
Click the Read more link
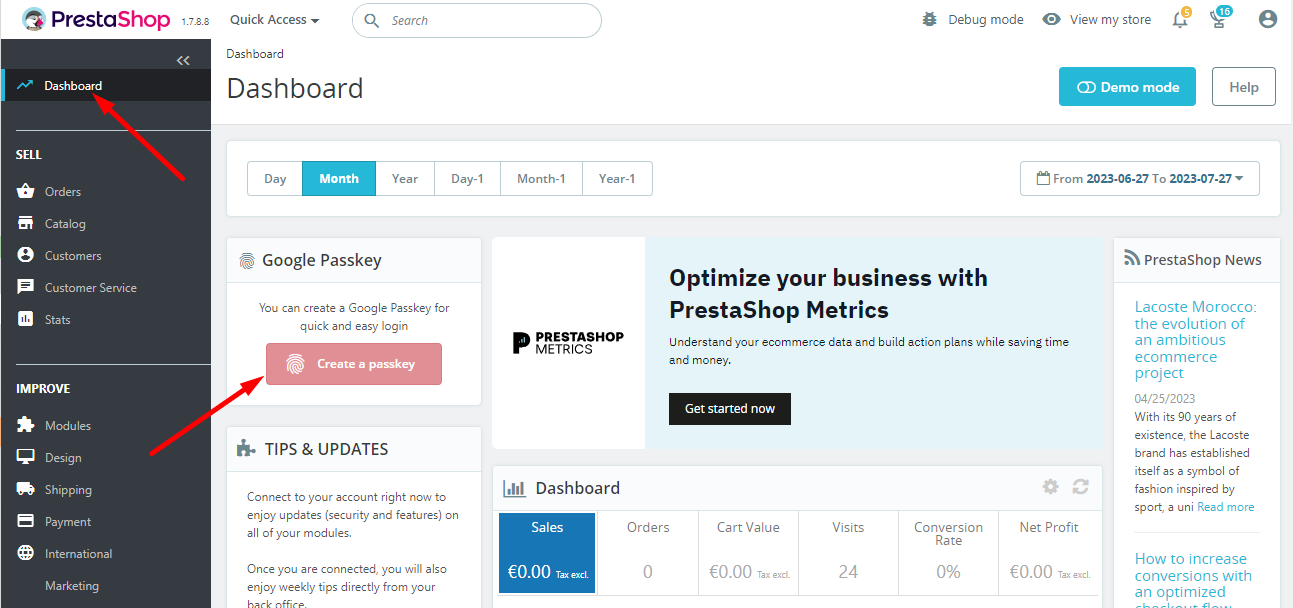1226,507
